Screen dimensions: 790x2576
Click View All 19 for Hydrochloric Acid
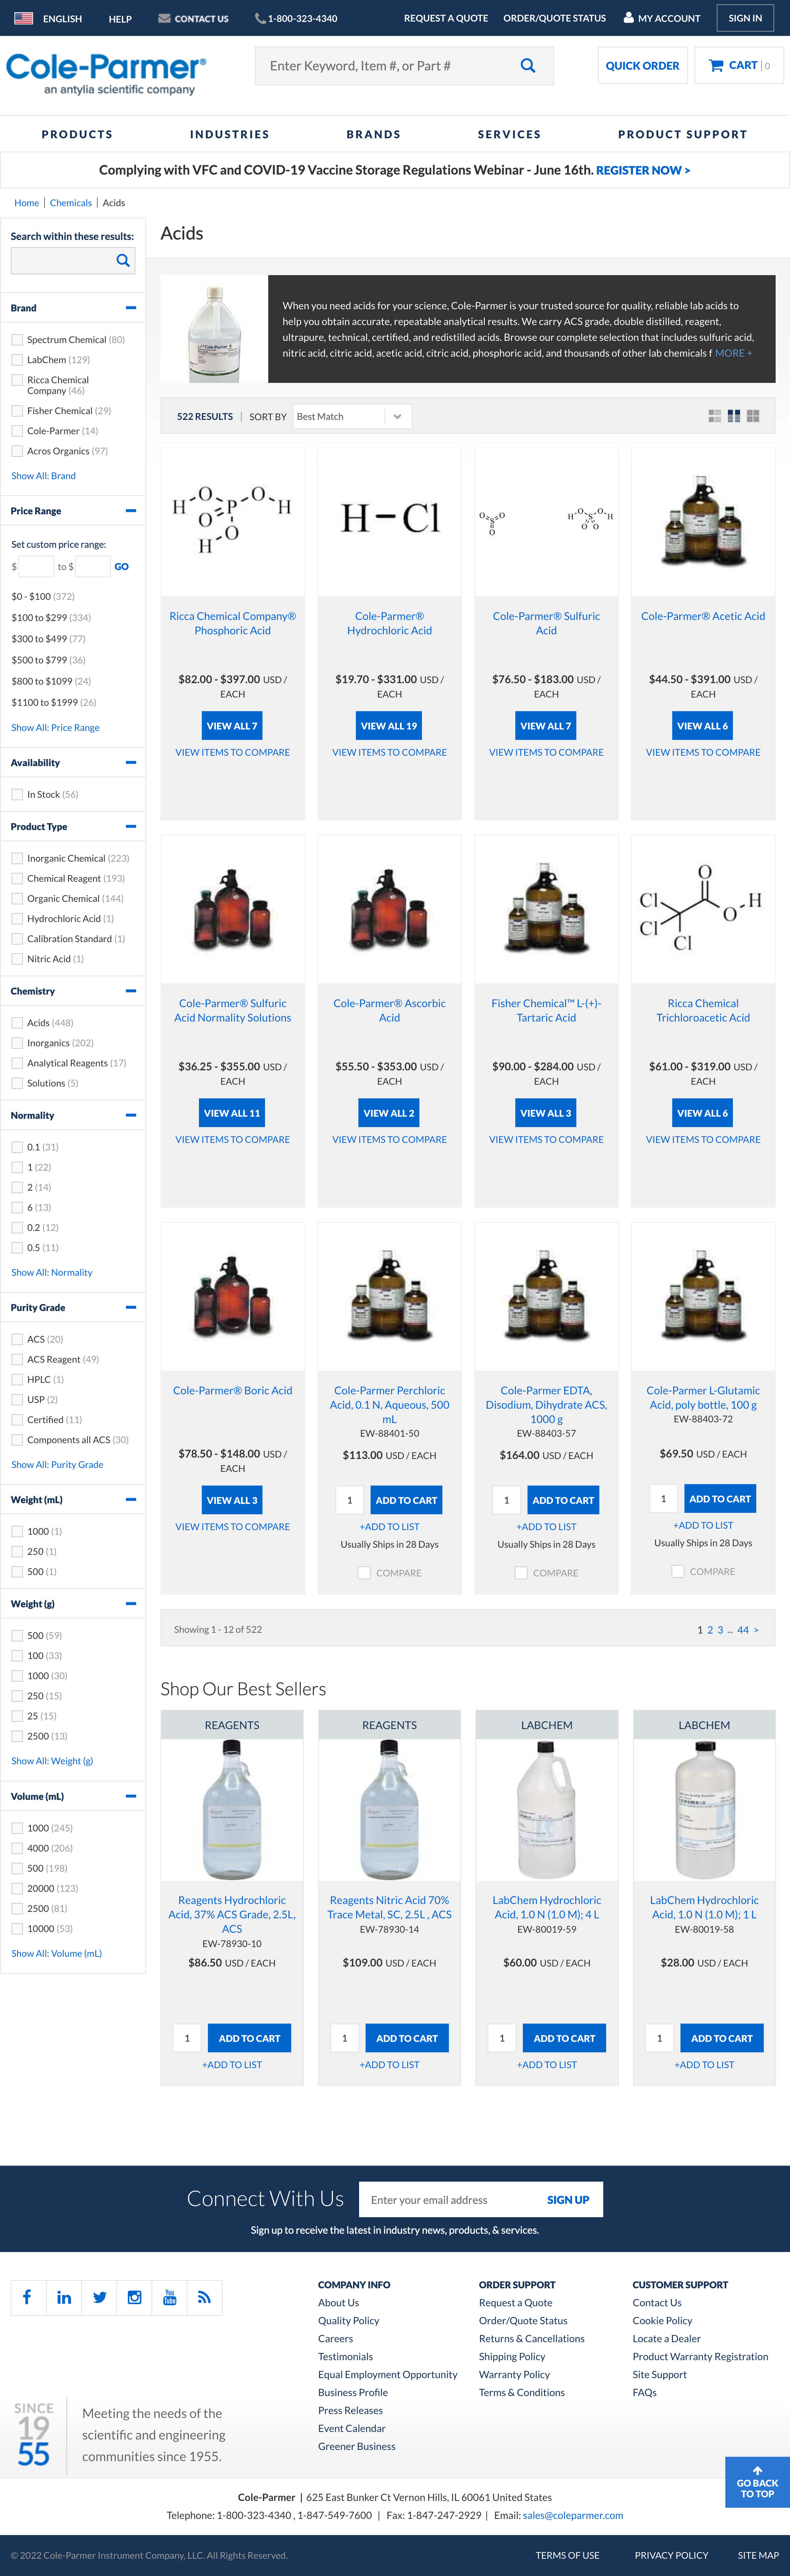point(389,726)
